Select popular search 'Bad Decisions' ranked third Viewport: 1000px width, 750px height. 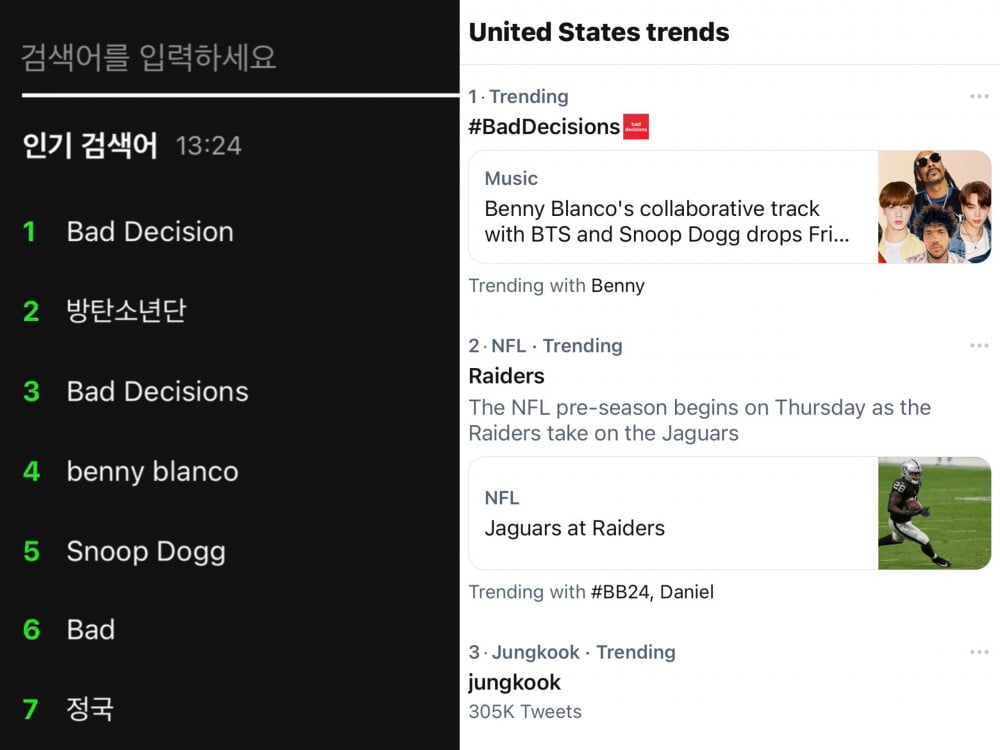point(157,391)
